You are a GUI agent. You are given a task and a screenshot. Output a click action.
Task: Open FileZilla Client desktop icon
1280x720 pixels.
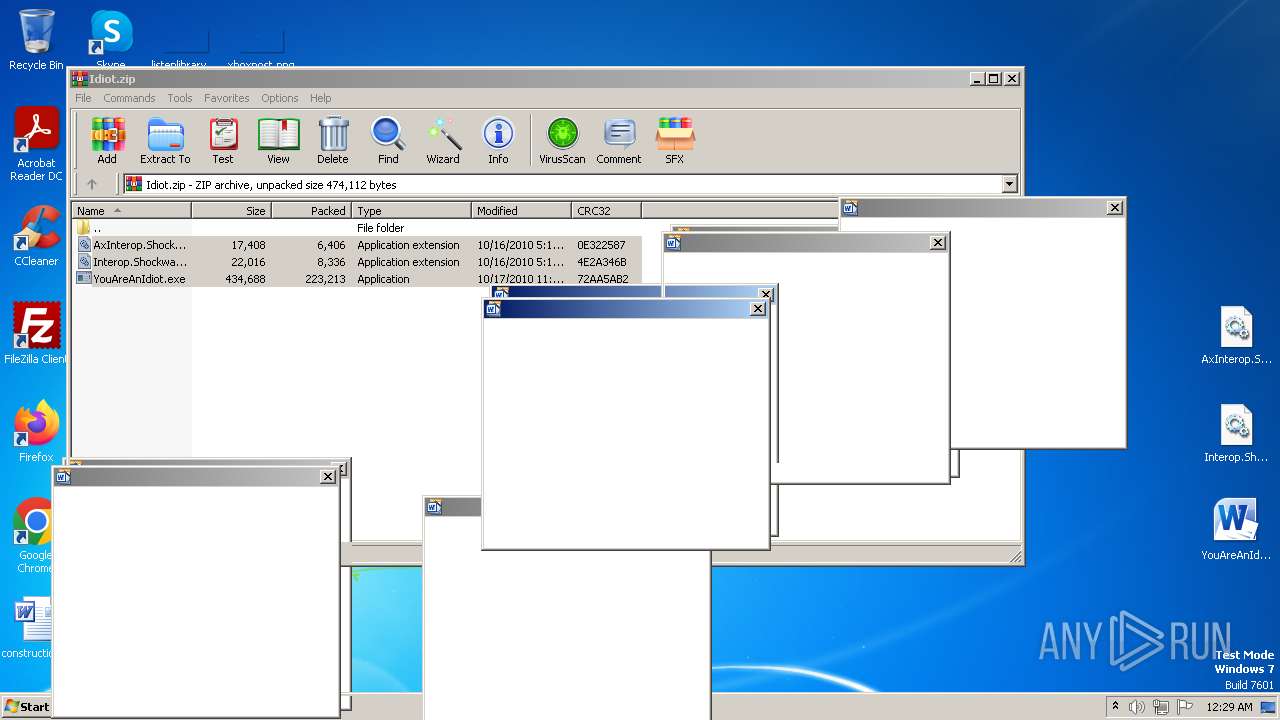pyautogui.click(x=36, y=334)
